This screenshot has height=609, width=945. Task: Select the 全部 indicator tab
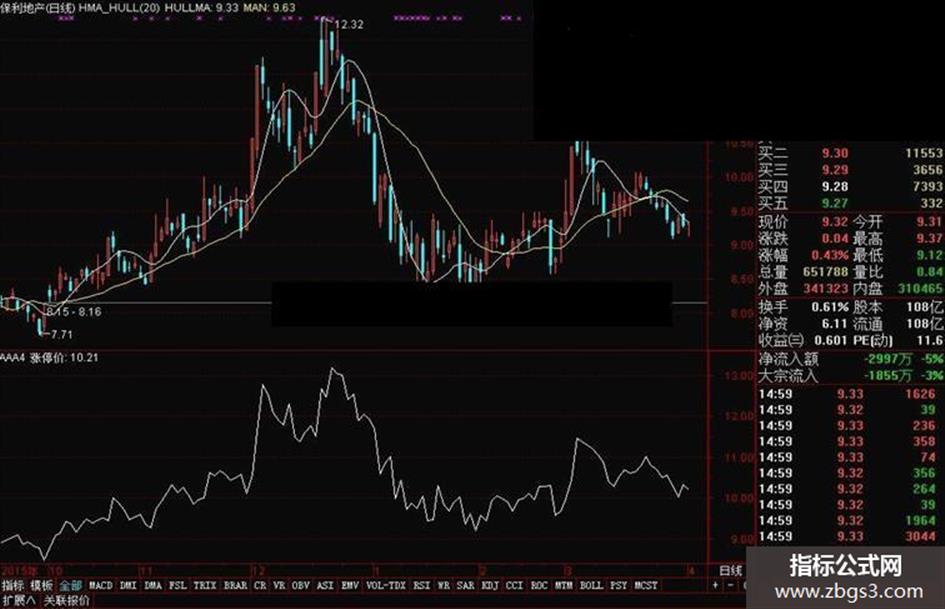point(71,585)
